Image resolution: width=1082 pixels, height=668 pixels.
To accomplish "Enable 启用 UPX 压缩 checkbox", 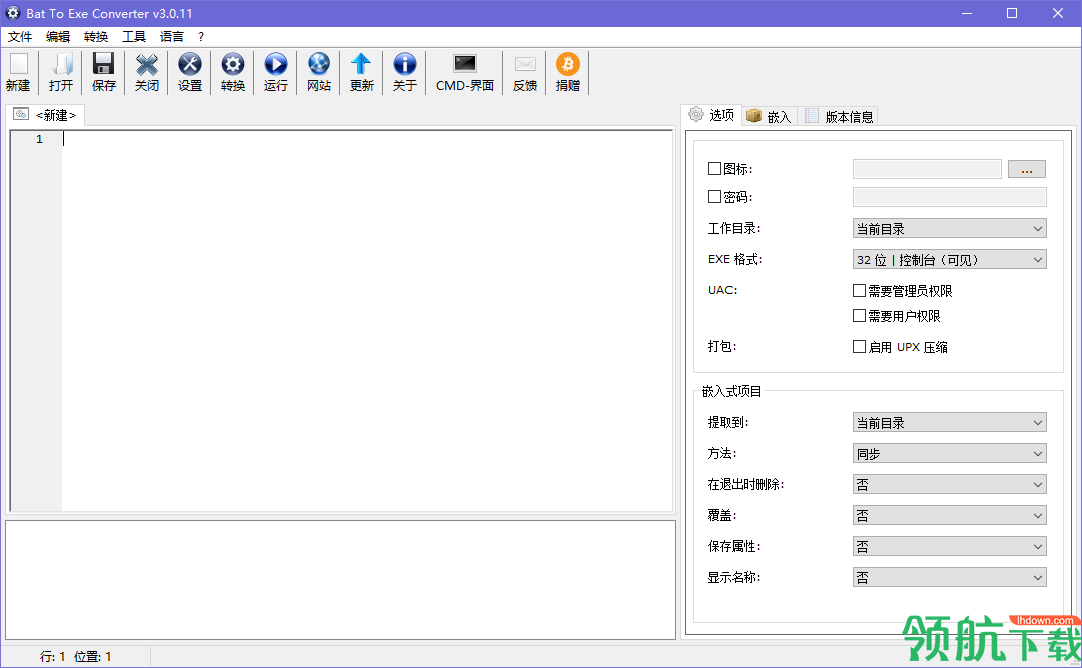I will (859, 346).
